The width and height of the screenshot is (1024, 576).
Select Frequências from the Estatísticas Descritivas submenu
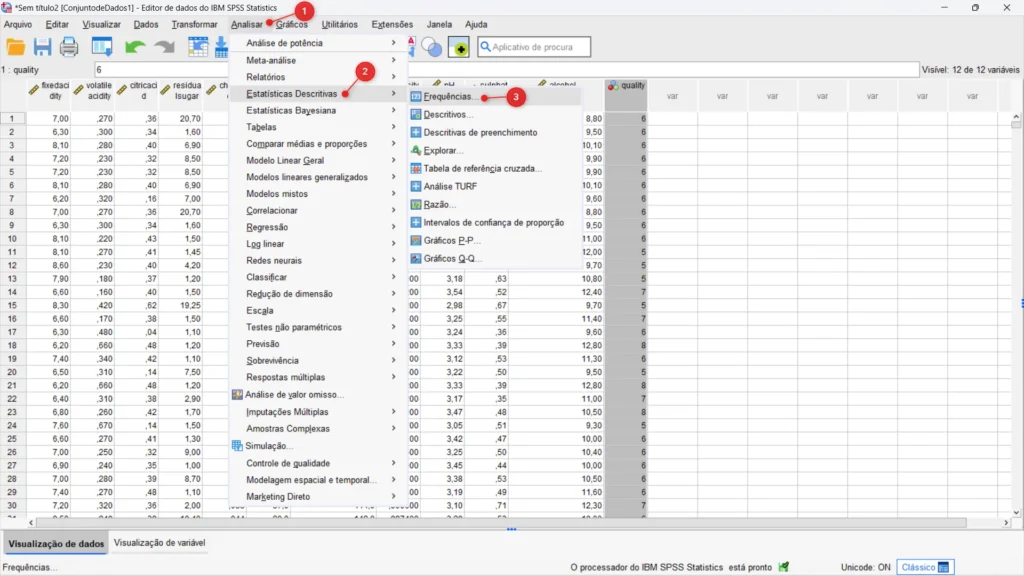click(450, 98)
